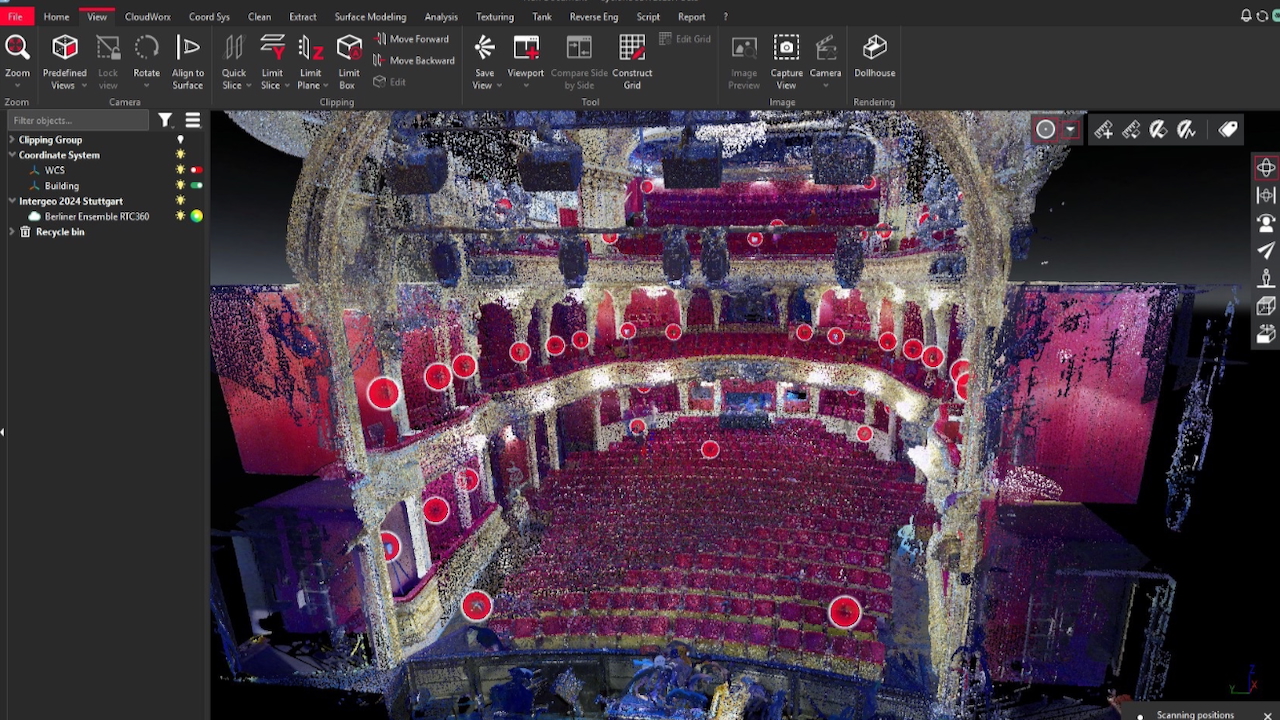1280x720 pixels.
Task: Open the Surface Modeling ribbon tab
Action: 370,17
